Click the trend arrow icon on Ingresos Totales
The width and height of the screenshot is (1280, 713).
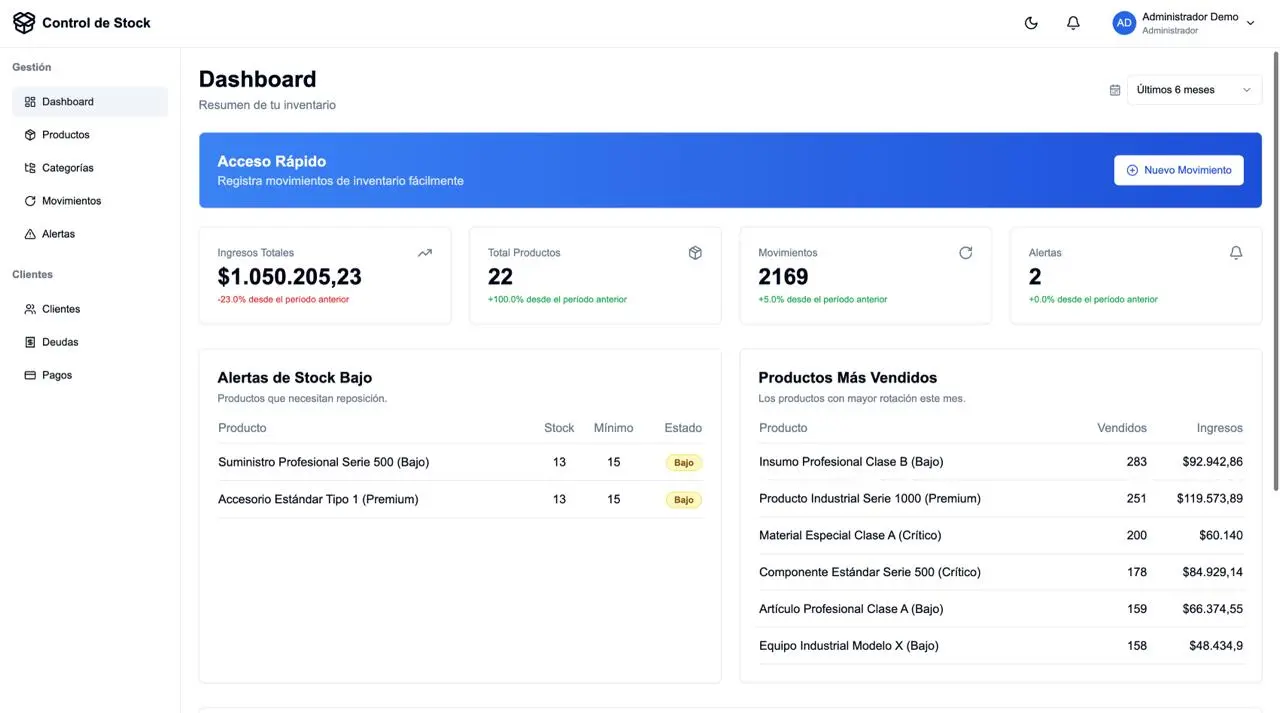[x=425, y=253]
